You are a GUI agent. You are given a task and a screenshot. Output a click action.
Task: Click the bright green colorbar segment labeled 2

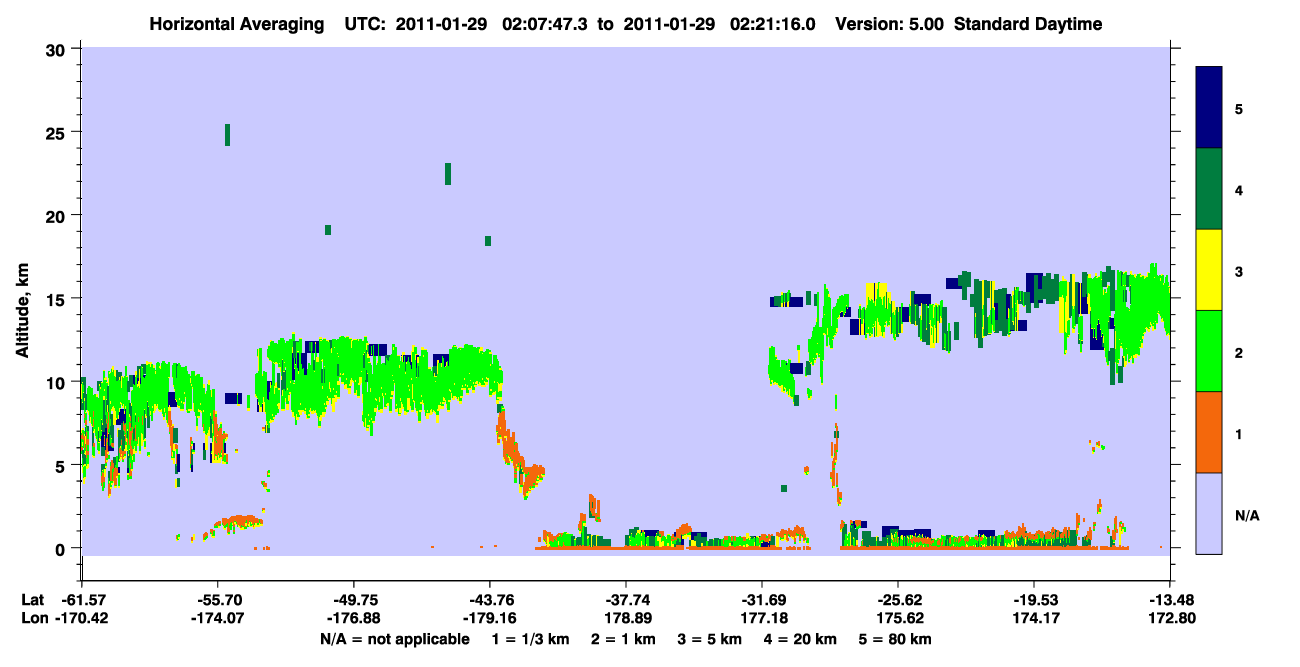point(1209,350)
